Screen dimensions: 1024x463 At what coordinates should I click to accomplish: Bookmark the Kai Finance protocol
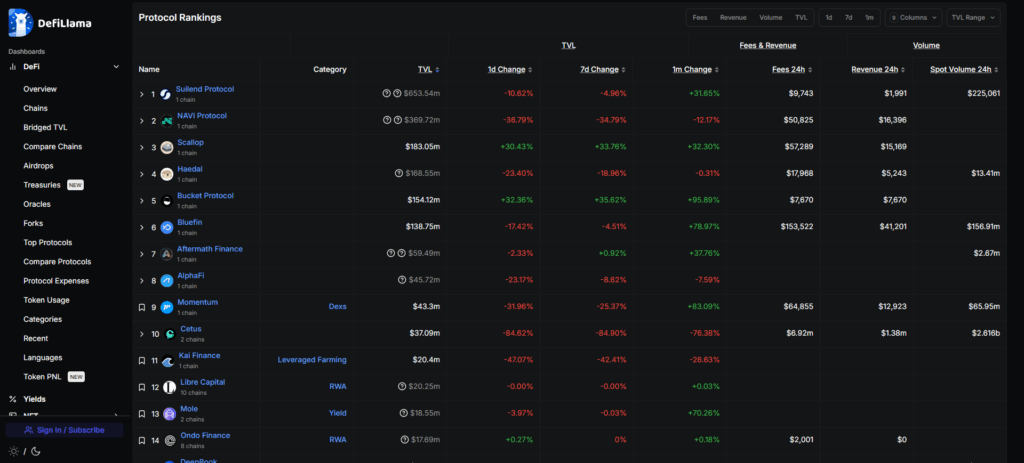click(142, 360)
